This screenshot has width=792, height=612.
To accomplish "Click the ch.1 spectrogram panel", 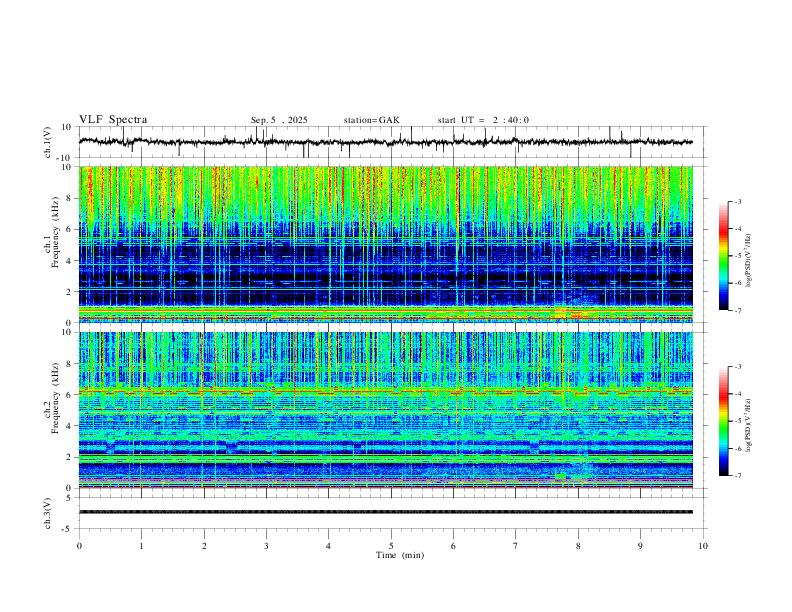I will coord(385,244).
